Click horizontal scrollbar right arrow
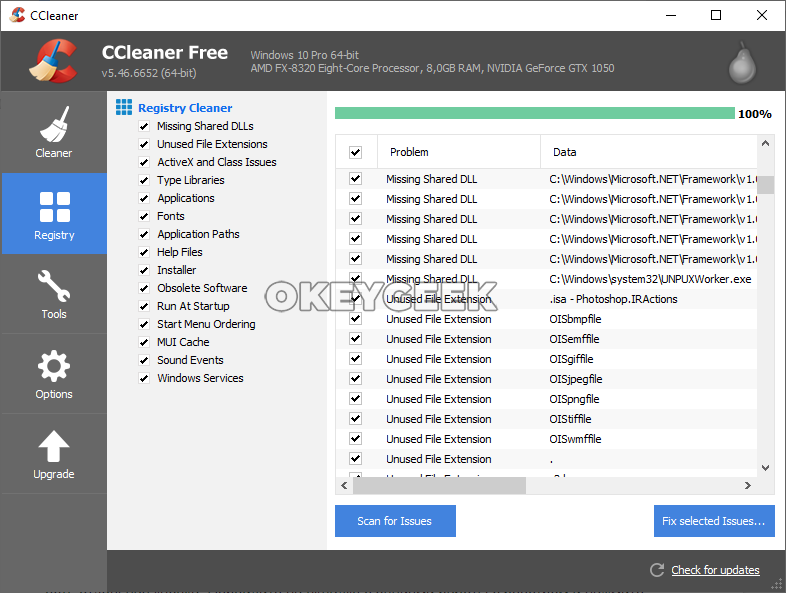This screenshot has height=593, width=786. point(748,485)
